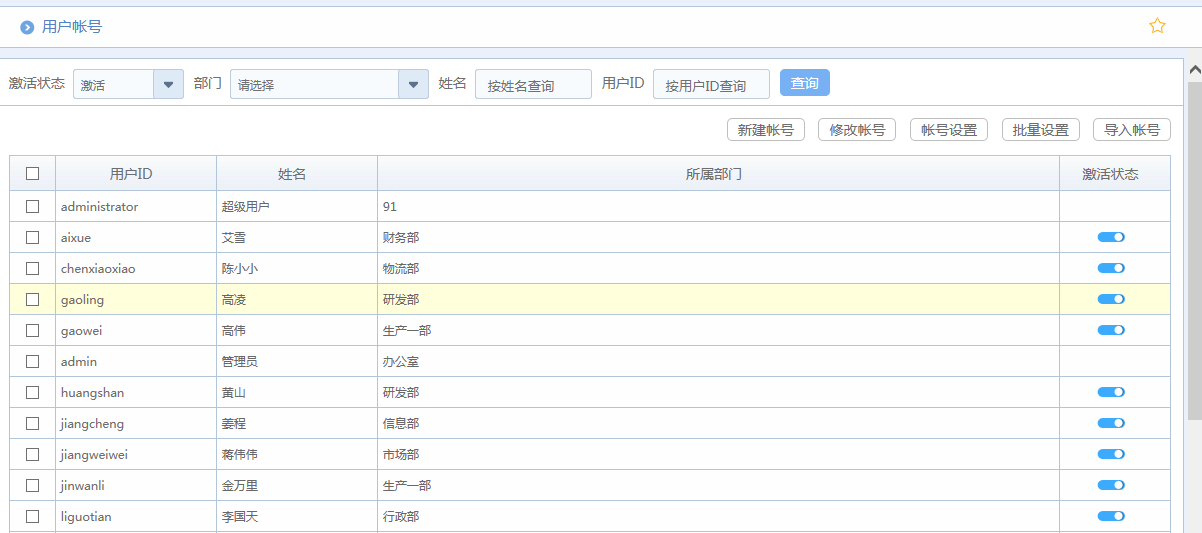Click the 帐号设置 button

point(948,130)
